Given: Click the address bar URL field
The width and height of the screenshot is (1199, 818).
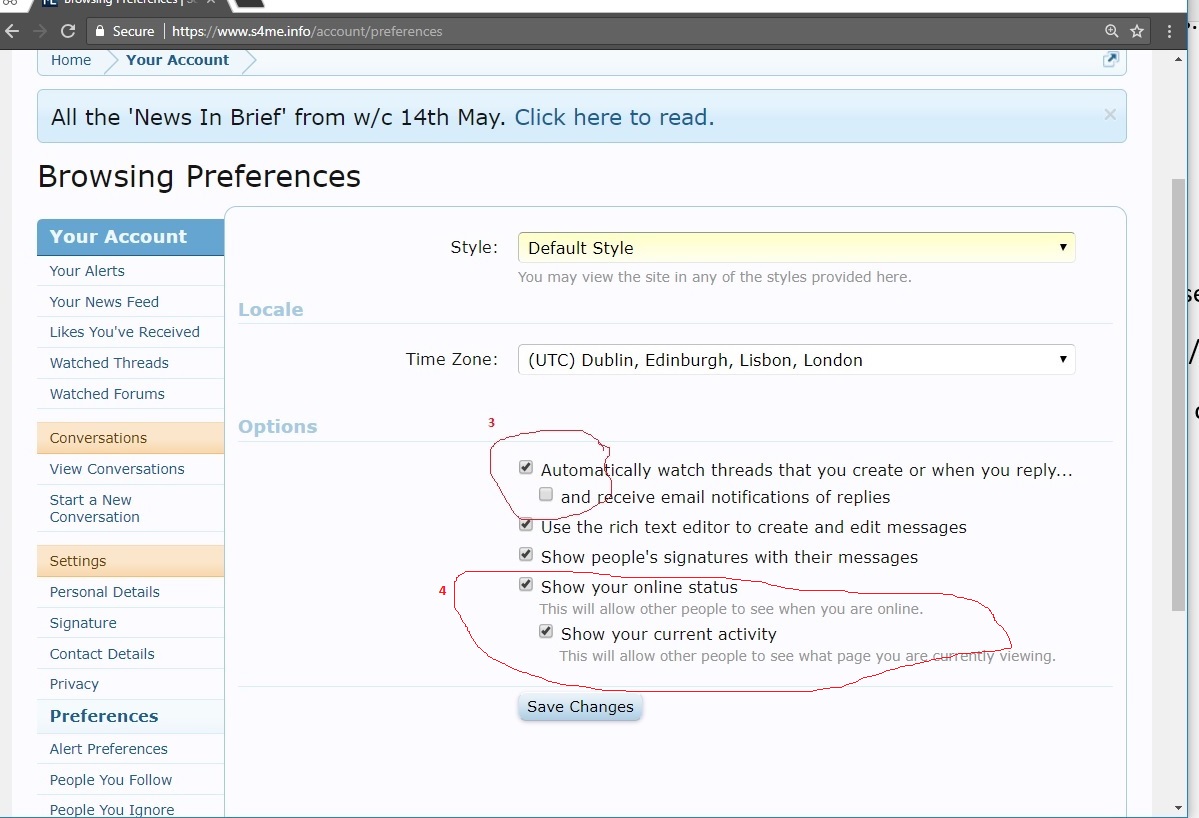Looking at the screenshot, I should (600, 31).
